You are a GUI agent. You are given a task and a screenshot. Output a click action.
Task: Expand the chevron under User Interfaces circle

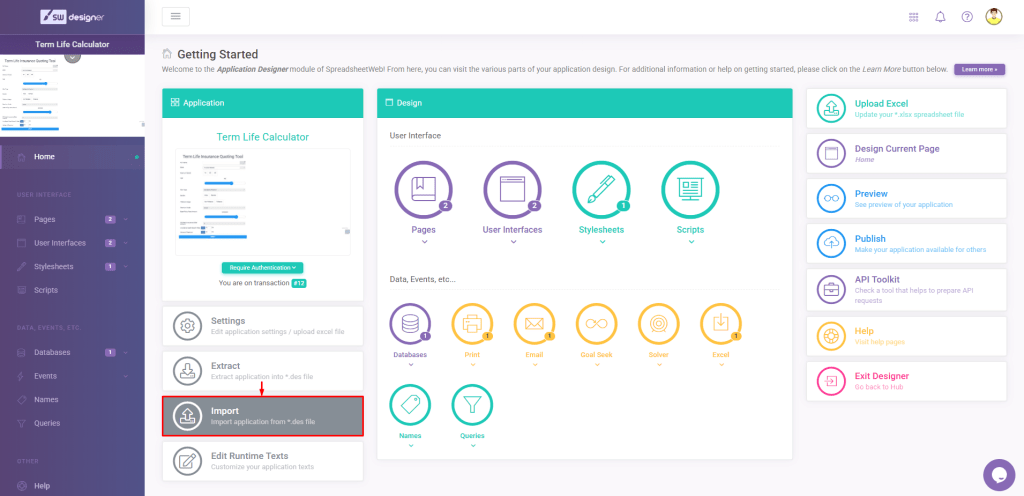[513, 242]
